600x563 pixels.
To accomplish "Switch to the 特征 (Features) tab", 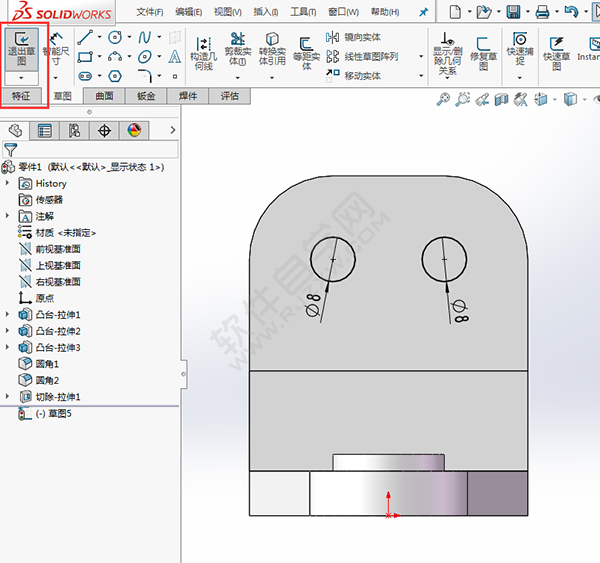I will click(x=21, y=96).
